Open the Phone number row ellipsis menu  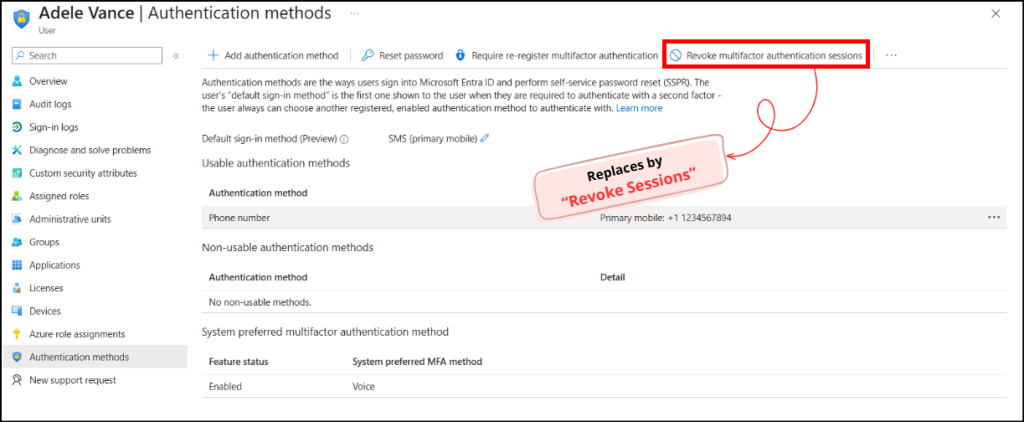[x=993, y=217]
